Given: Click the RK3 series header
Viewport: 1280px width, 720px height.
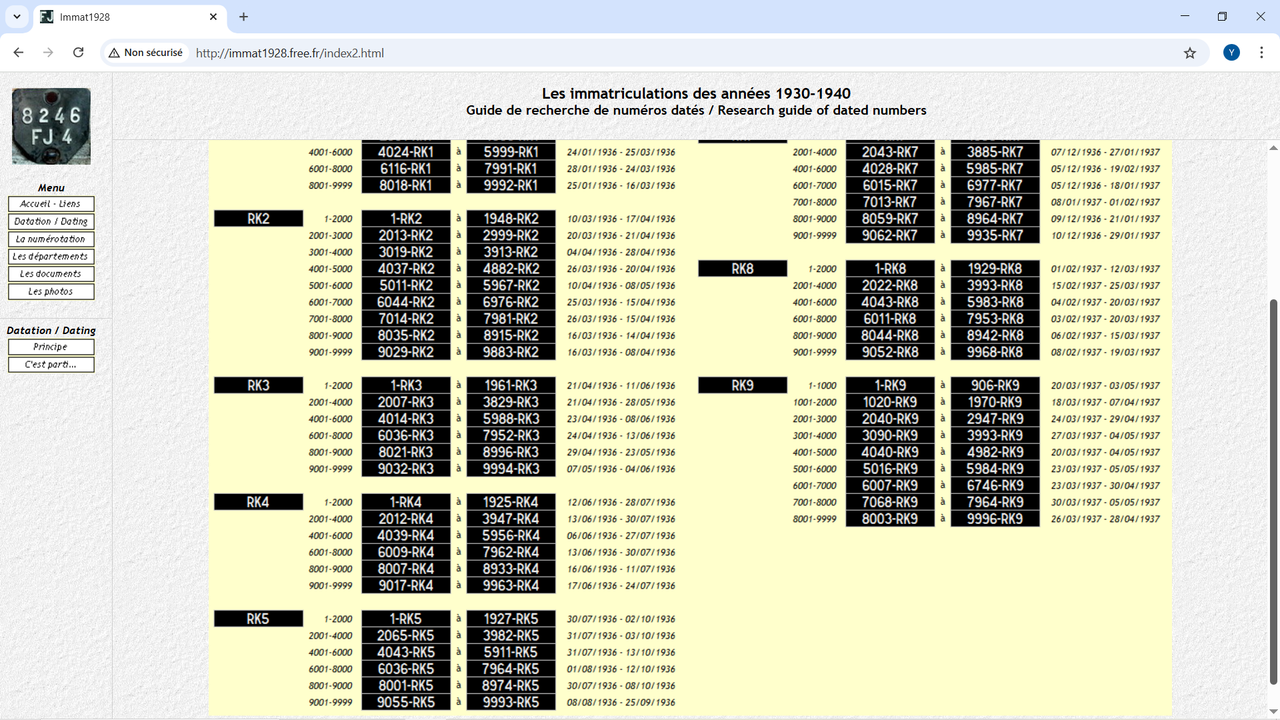Looking at the screenshot, I should click(x=258, y=386).
